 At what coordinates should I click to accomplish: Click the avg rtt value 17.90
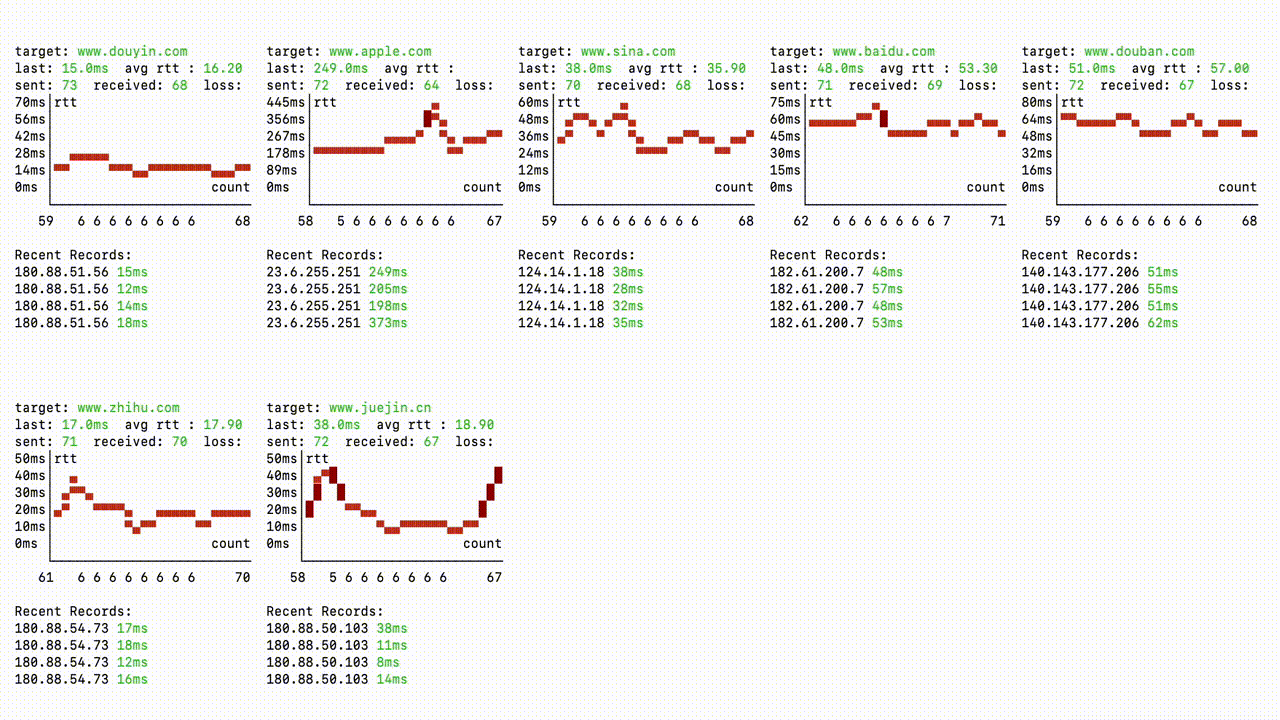tap(222, 424)
